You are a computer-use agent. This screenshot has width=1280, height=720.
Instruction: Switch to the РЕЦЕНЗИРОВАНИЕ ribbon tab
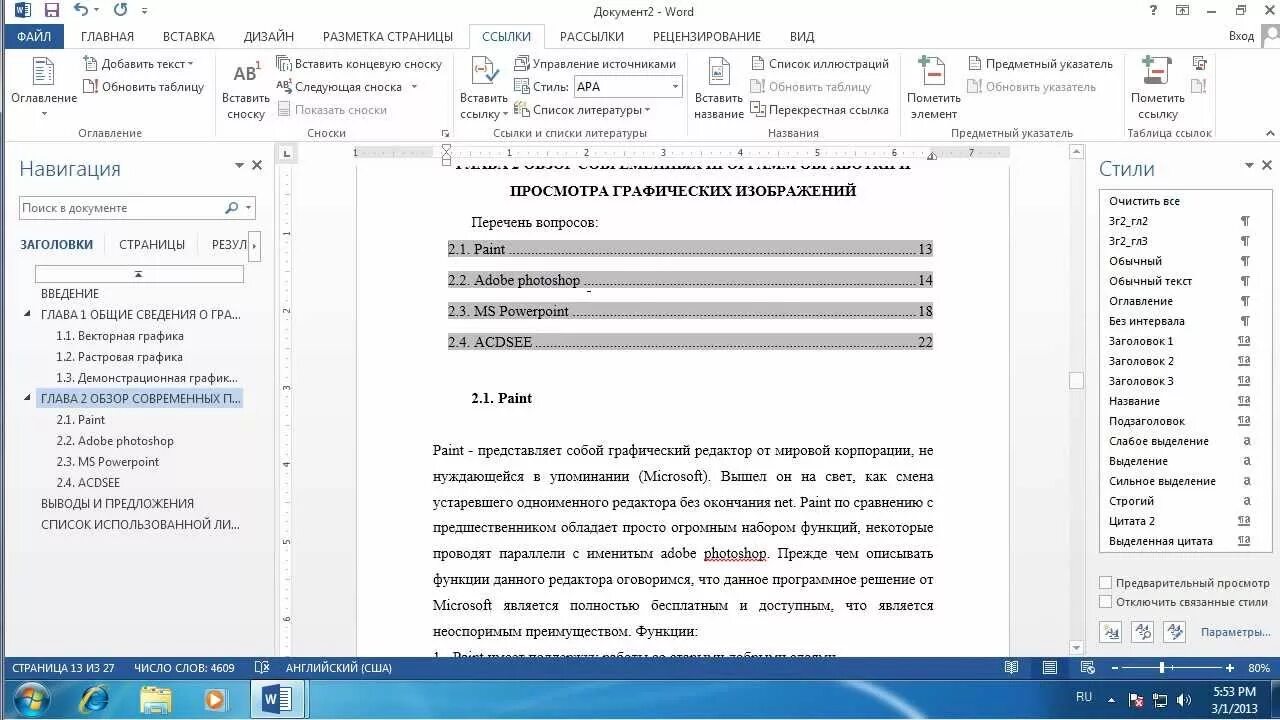pos(707,36)
